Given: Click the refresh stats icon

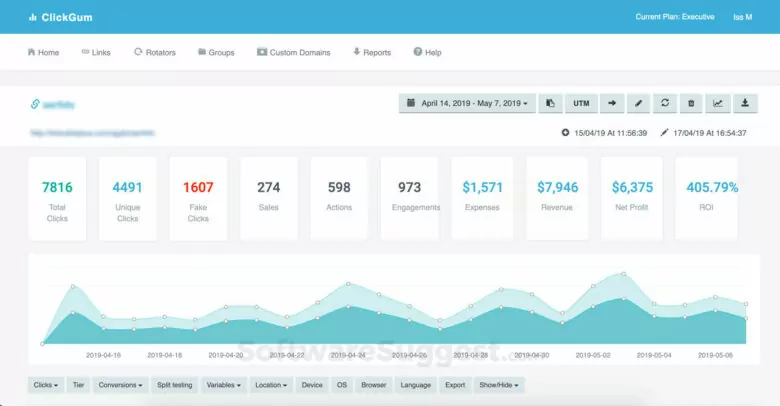Looking at the screenshot, I should click(x=665, y=103).
